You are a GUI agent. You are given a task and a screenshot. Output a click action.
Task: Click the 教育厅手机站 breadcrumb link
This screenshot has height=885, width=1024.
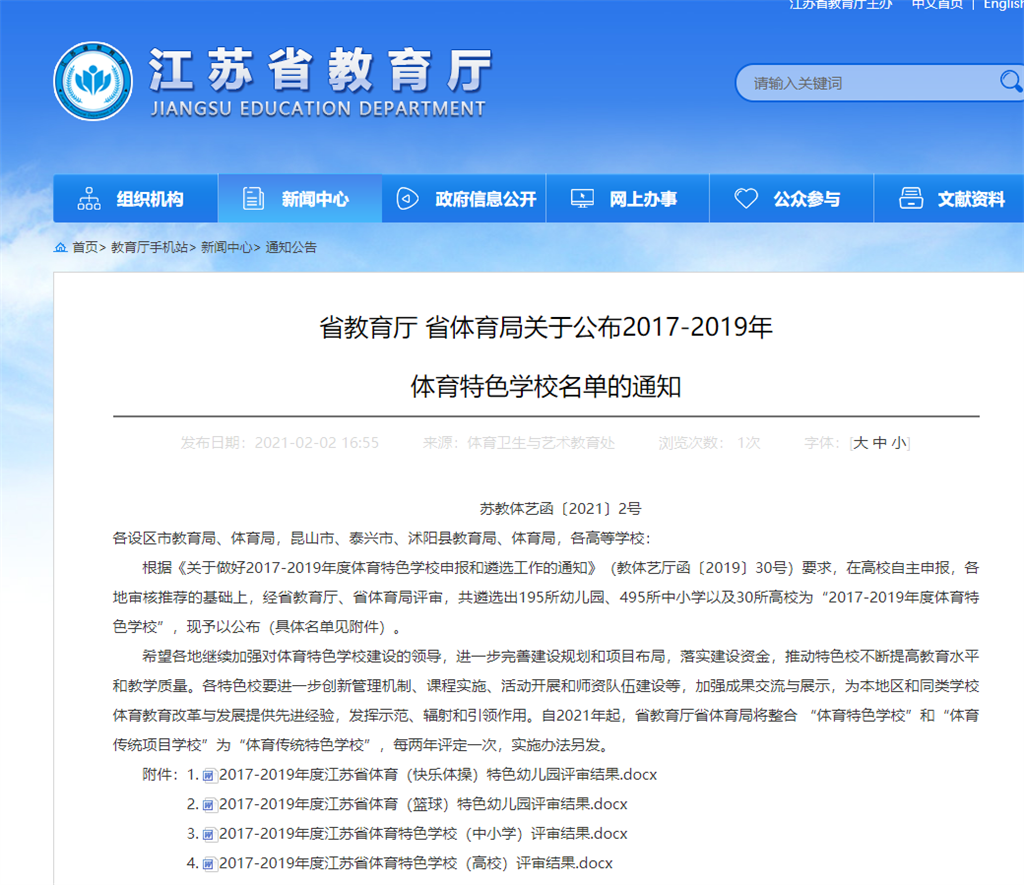pos(150,248)
